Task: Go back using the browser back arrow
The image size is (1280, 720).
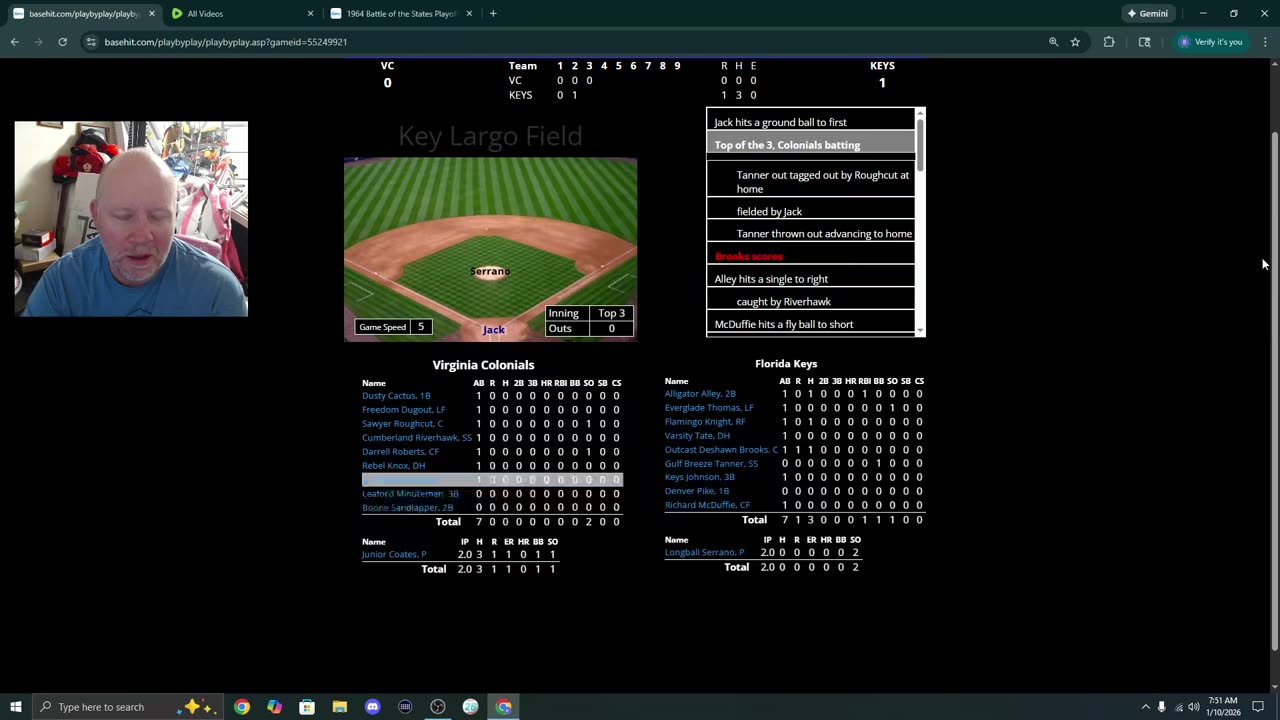Action: 14,42
